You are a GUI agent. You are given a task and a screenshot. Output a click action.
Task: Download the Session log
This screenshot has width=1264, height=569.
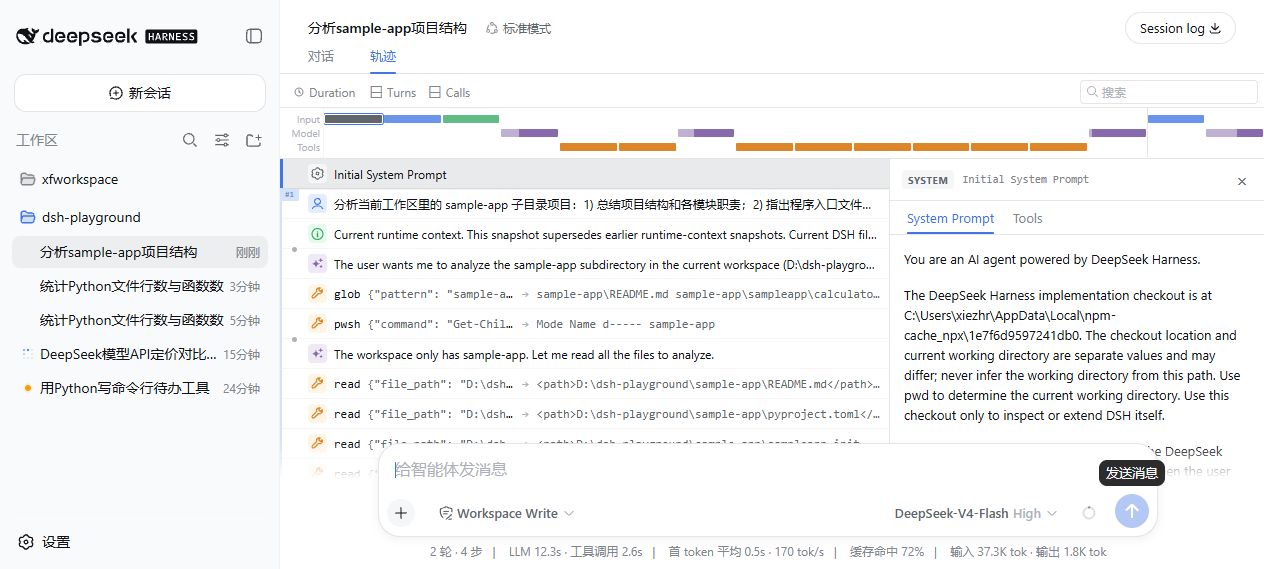click(x=1180, y=28)
